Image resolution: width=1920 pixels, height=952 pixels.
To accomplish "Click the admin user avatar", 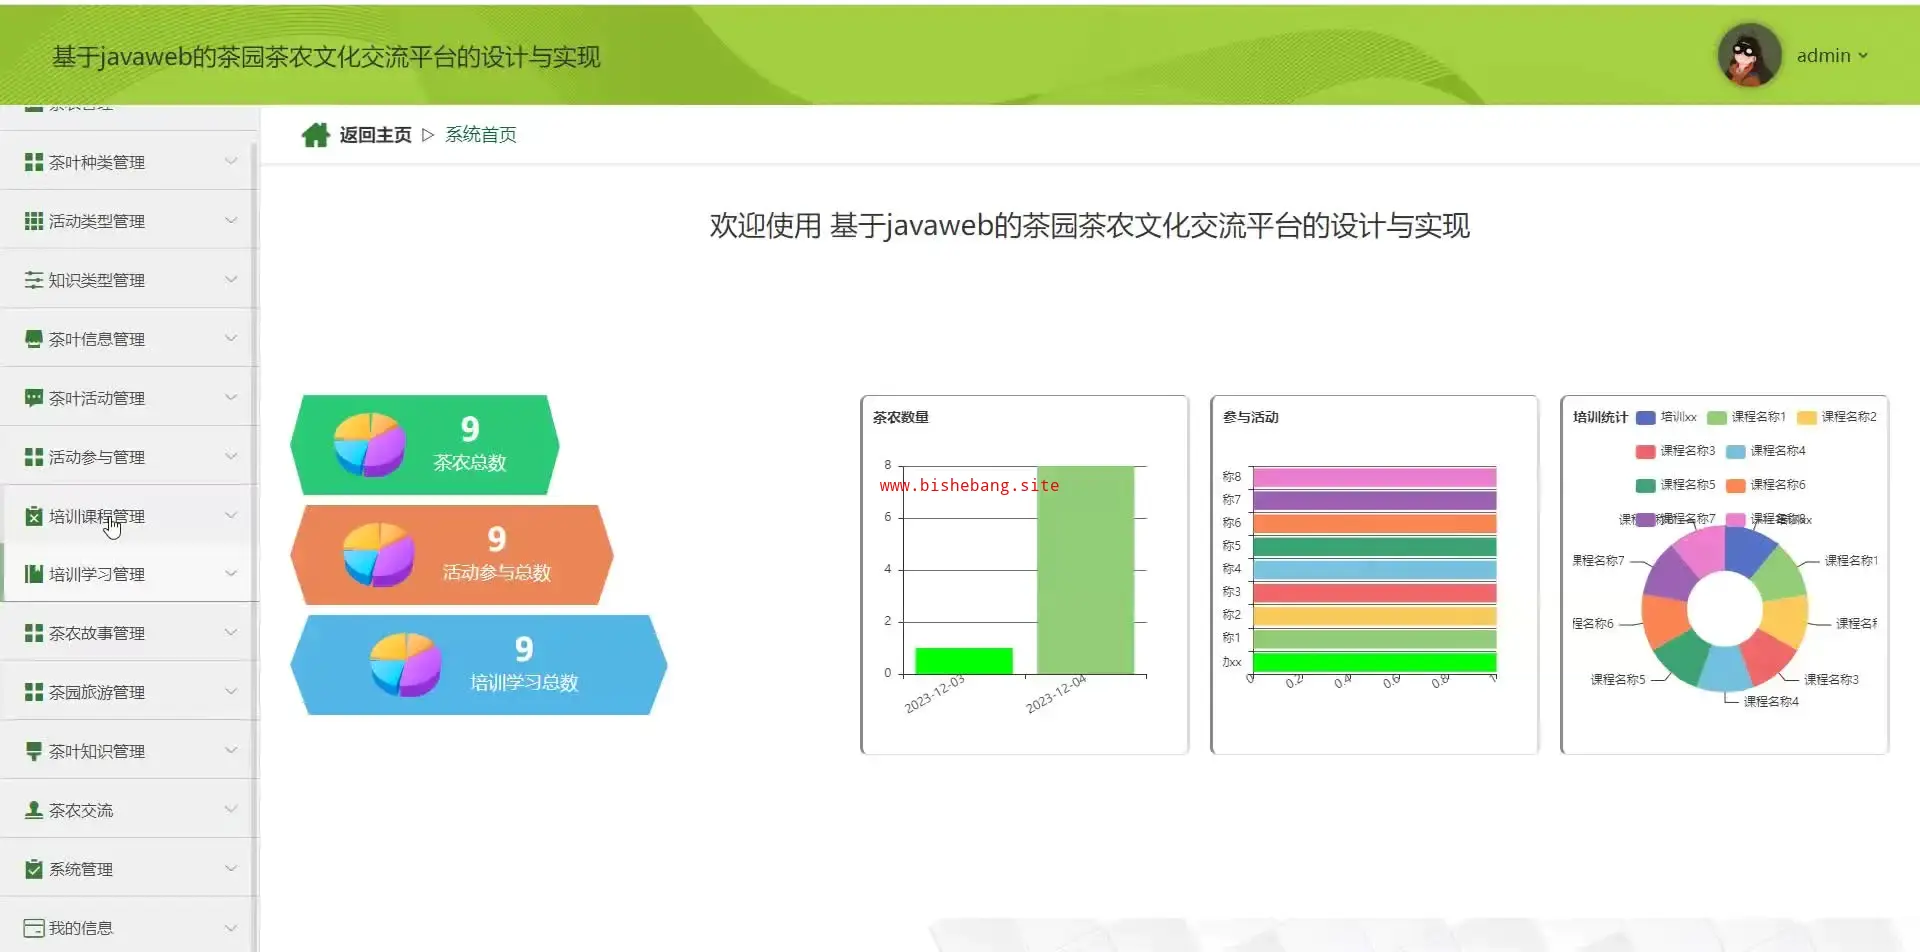I will coord(1749,55).
